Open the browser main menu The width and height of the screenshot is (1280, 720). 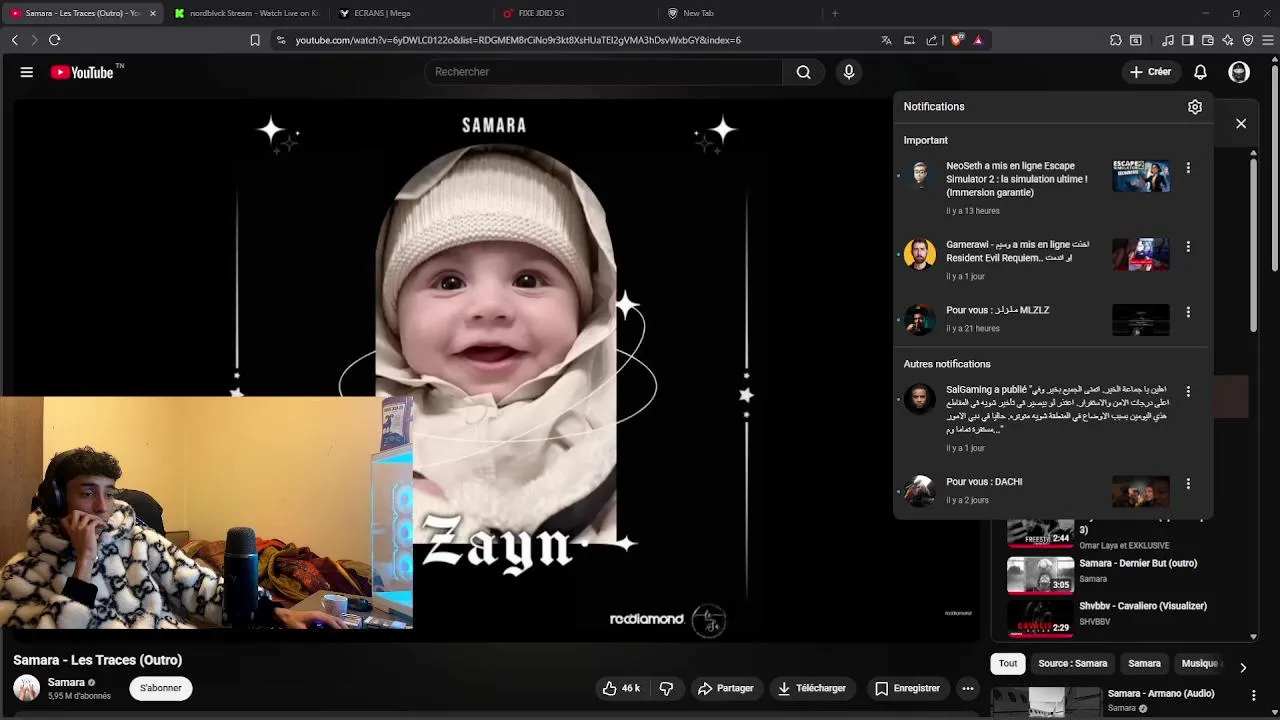pos(1268,40)
